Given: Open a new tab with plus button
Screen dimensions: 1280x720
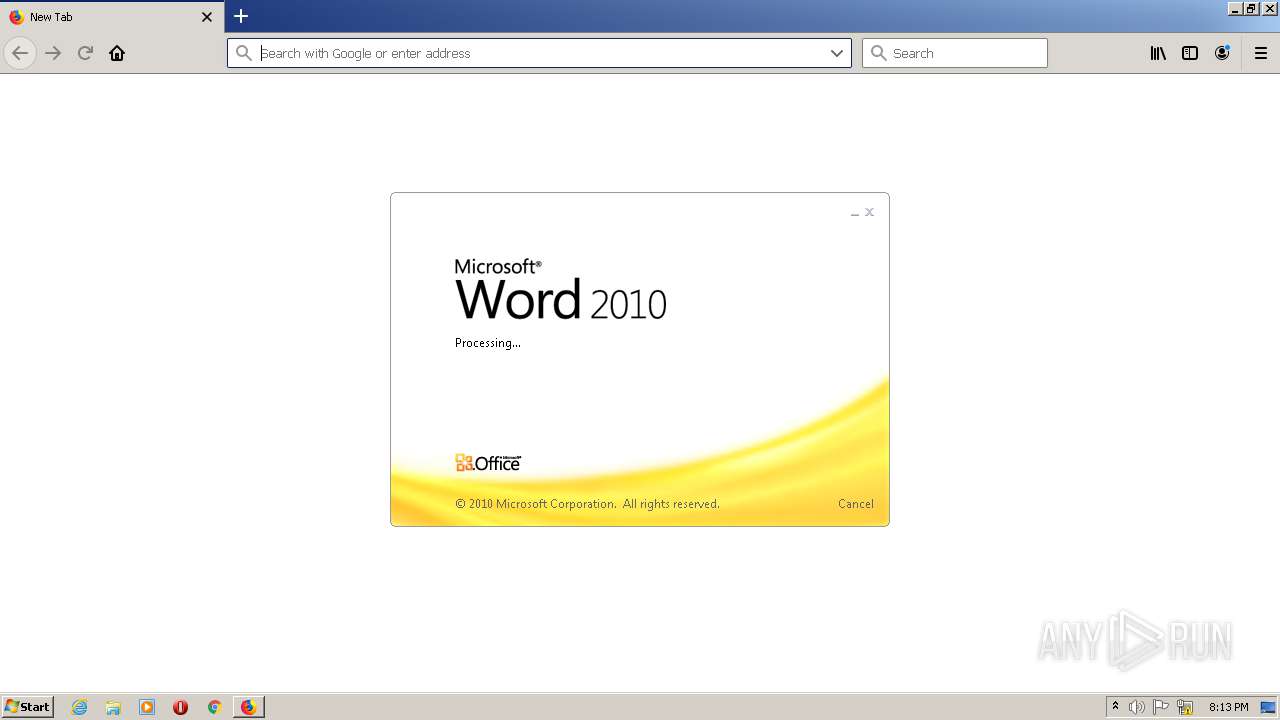Looking at the screenshot, I should (x=241, y=16).
